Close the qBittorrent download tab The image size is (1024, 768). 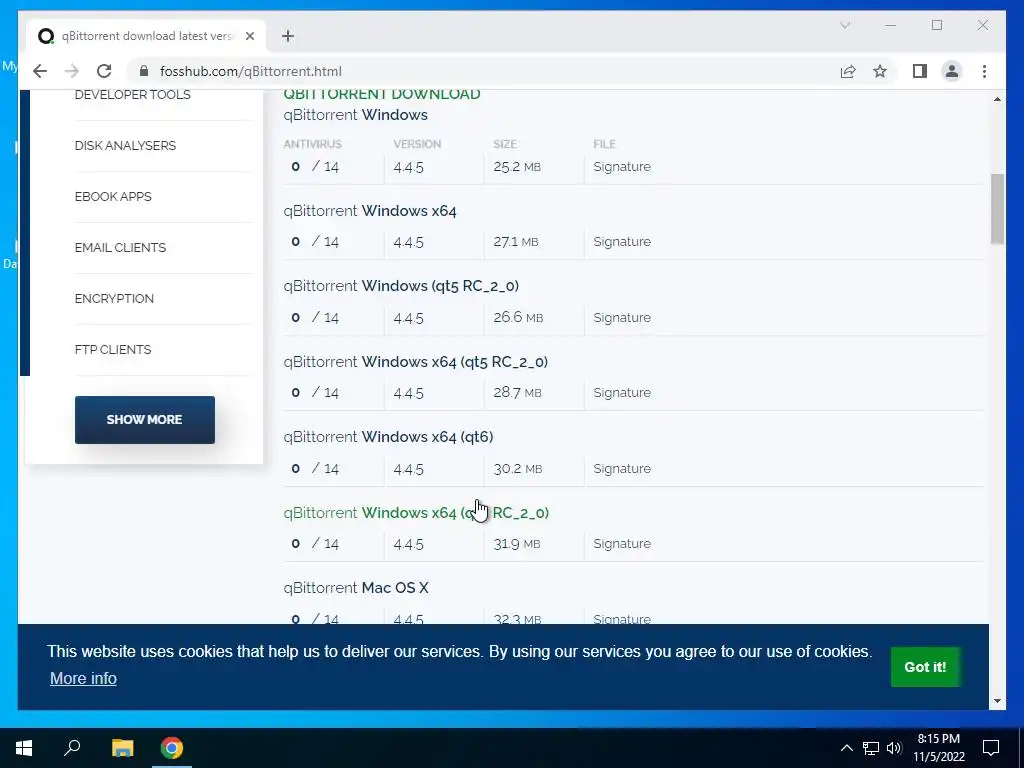(x=249, y=36)
